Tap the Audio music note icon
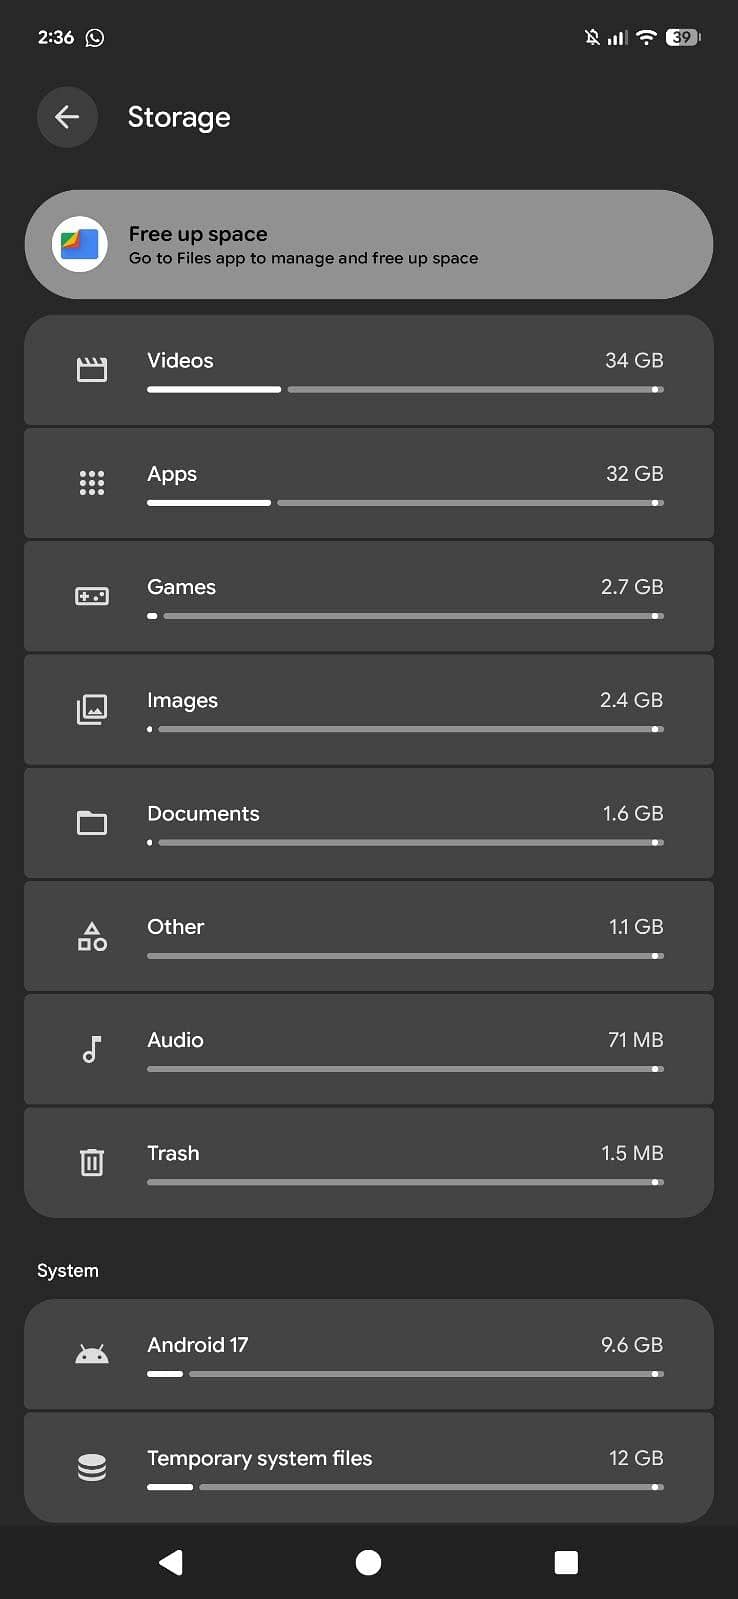Screen dimensions: 738x1599 (x=92, y=1049)
